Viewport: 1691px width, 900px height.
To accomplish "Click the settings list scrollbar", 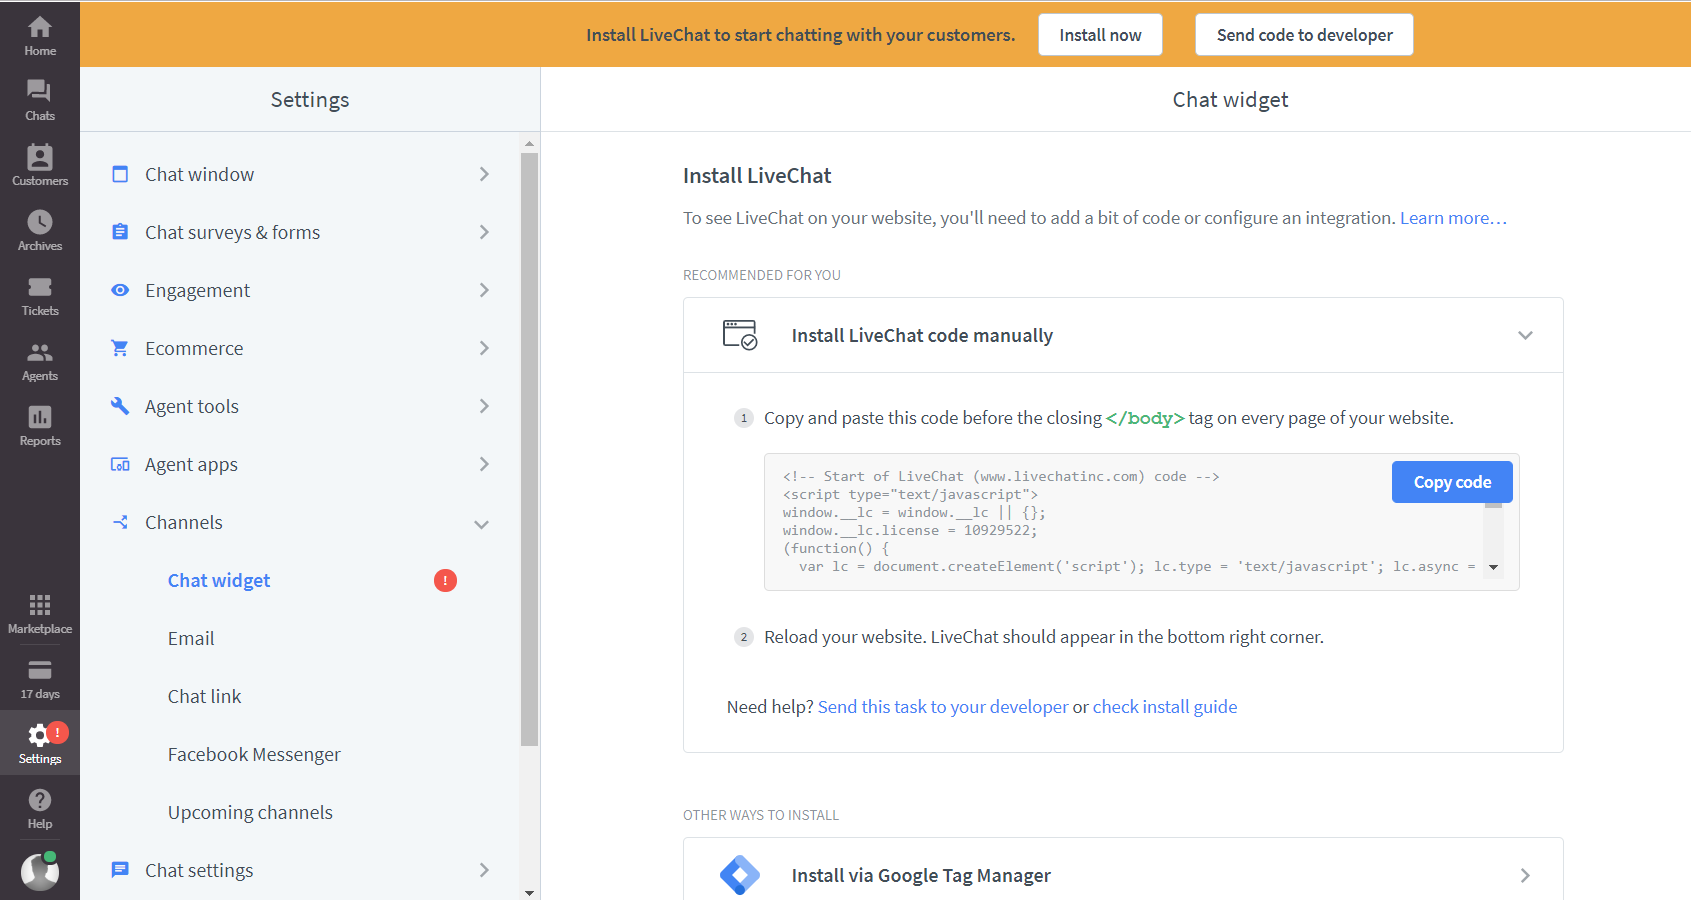I will pos(529,450).
